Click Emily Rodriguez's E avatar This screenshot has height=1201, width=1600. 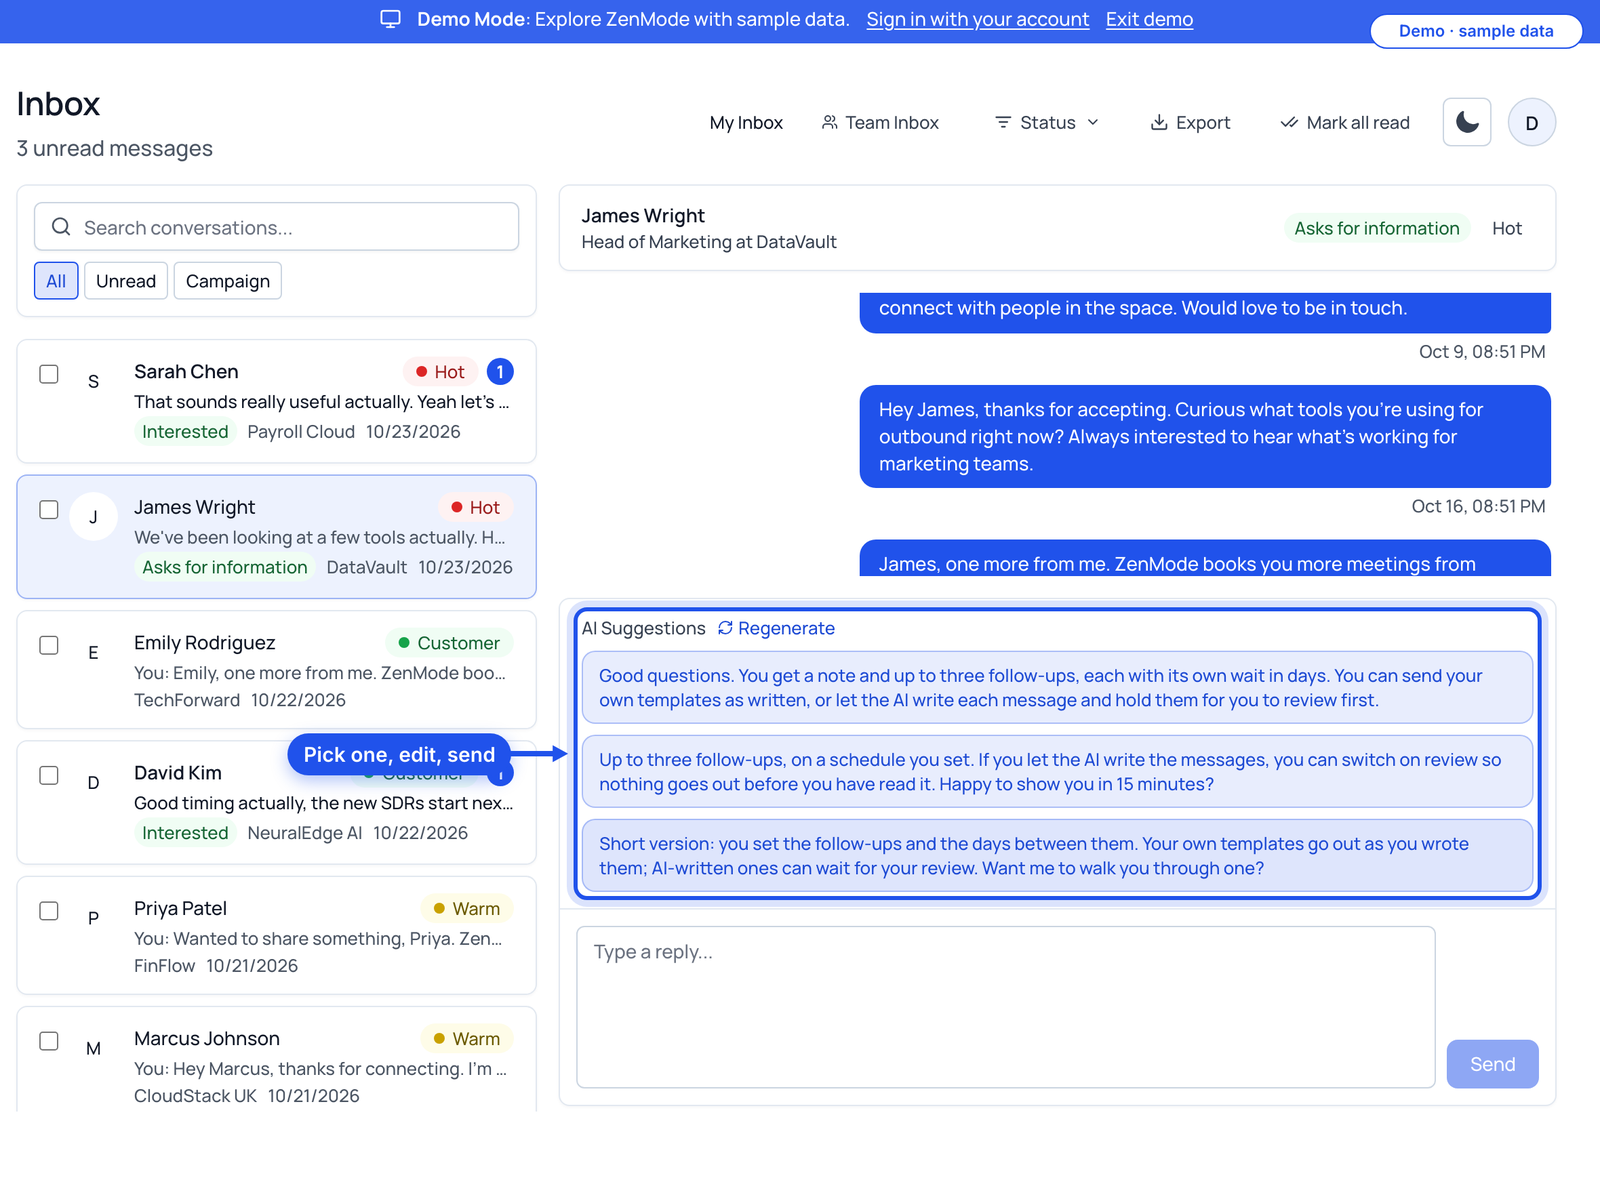(93, 653)
